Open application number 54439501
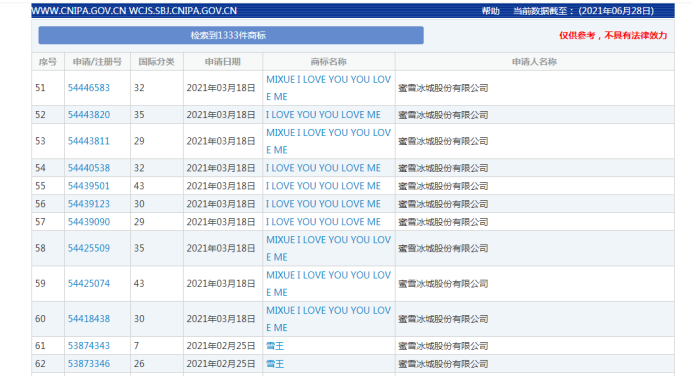This screenshot has height=377, width=693. point(89,186)
